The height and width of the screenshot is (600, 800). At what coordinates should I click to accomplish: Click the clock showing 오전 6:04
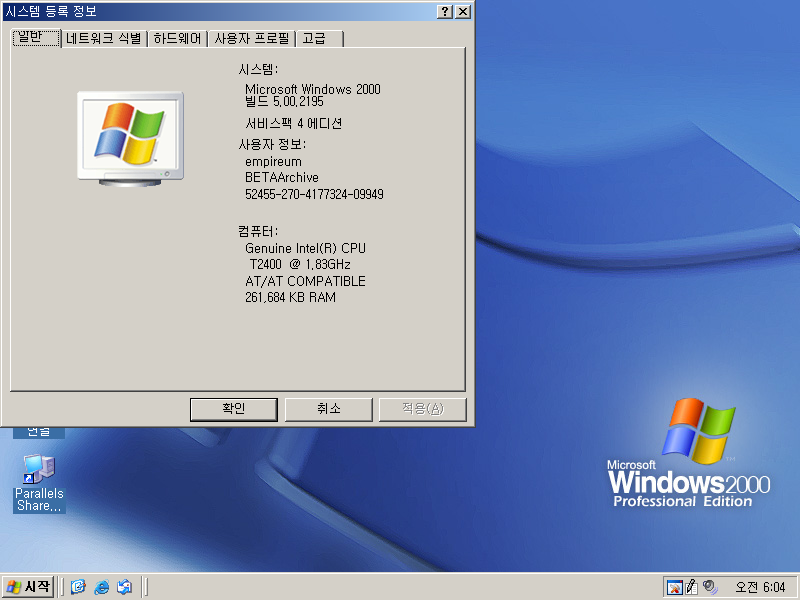pos(760,587)
